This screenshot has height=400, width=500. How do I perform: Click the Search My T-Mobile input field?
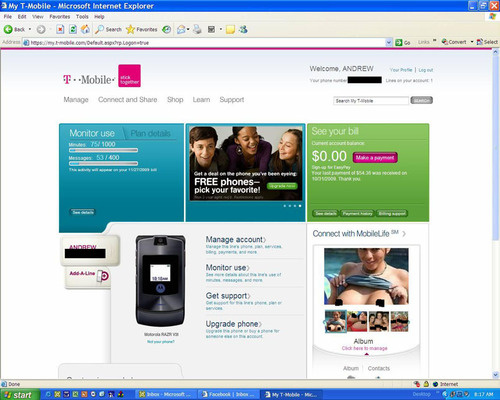[371, 101]
